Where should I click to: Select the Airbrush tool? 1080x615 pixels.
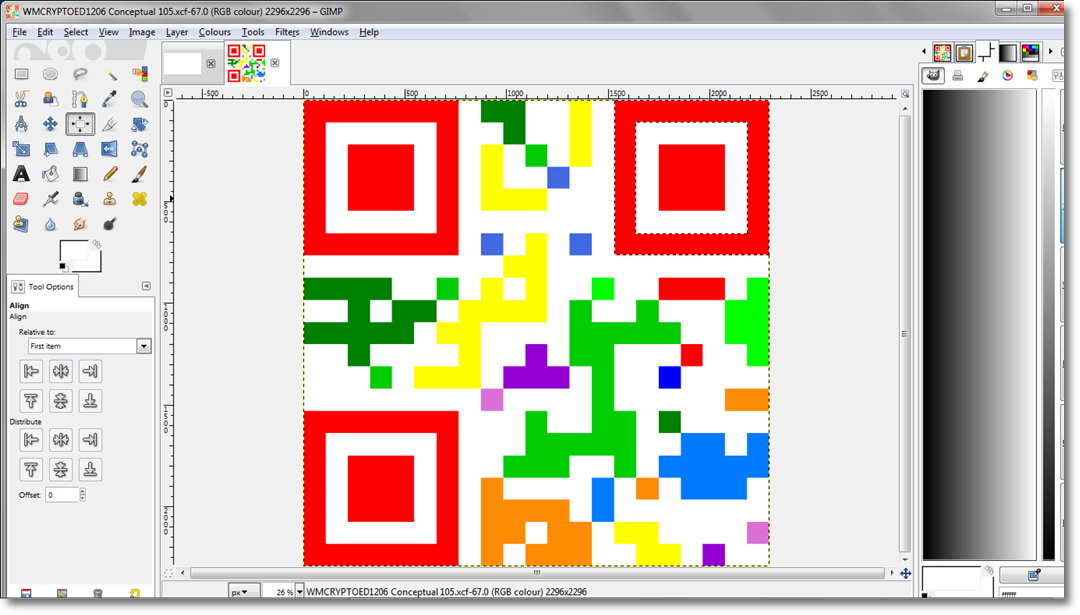click(x=50, y=199)
